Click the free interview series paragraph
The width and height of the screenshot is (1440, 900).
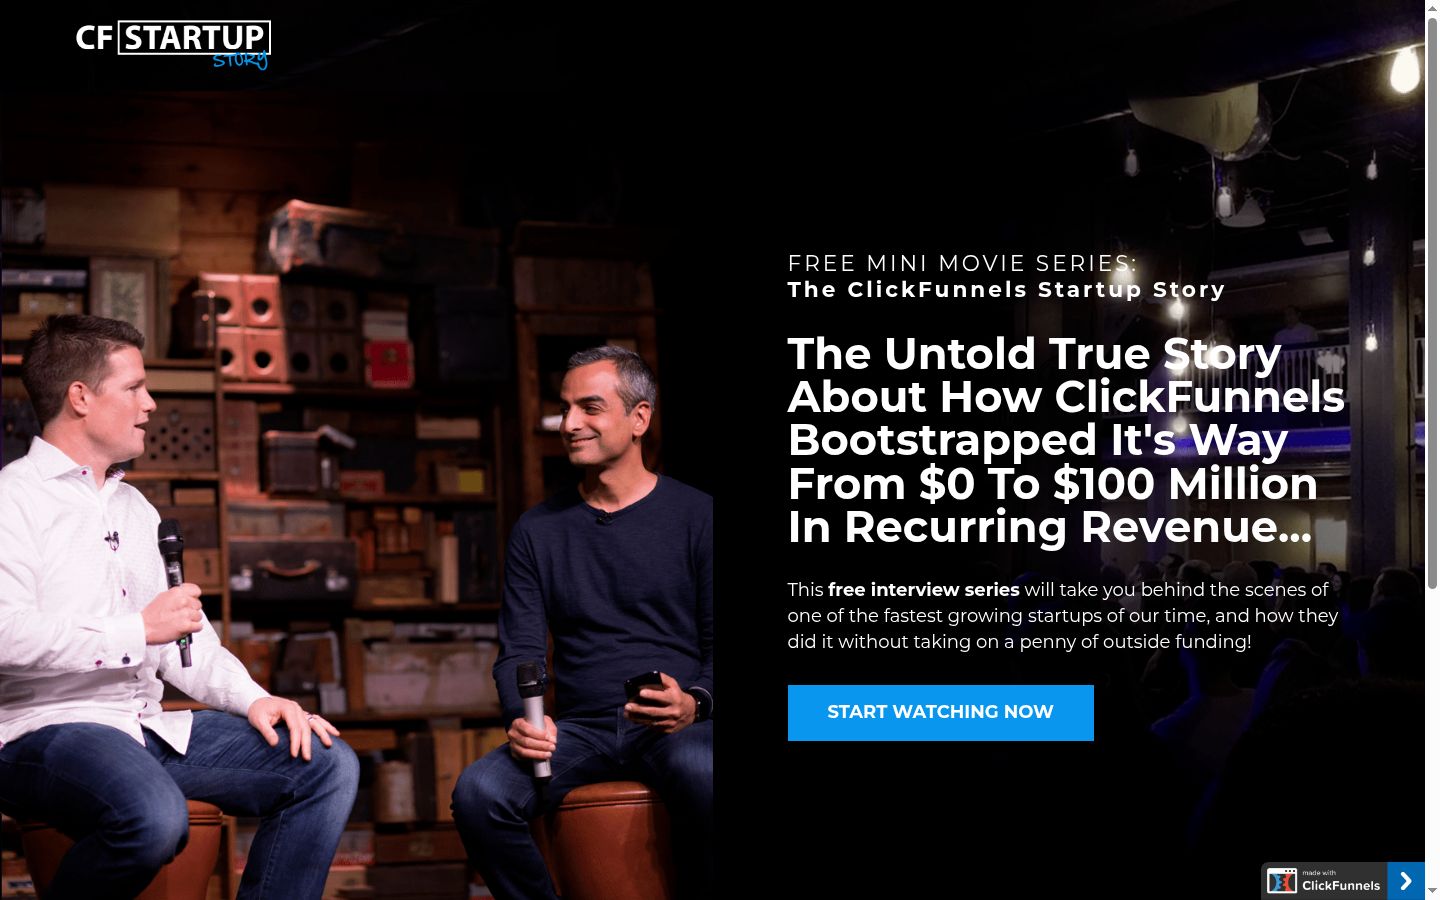pos(1062,616)
